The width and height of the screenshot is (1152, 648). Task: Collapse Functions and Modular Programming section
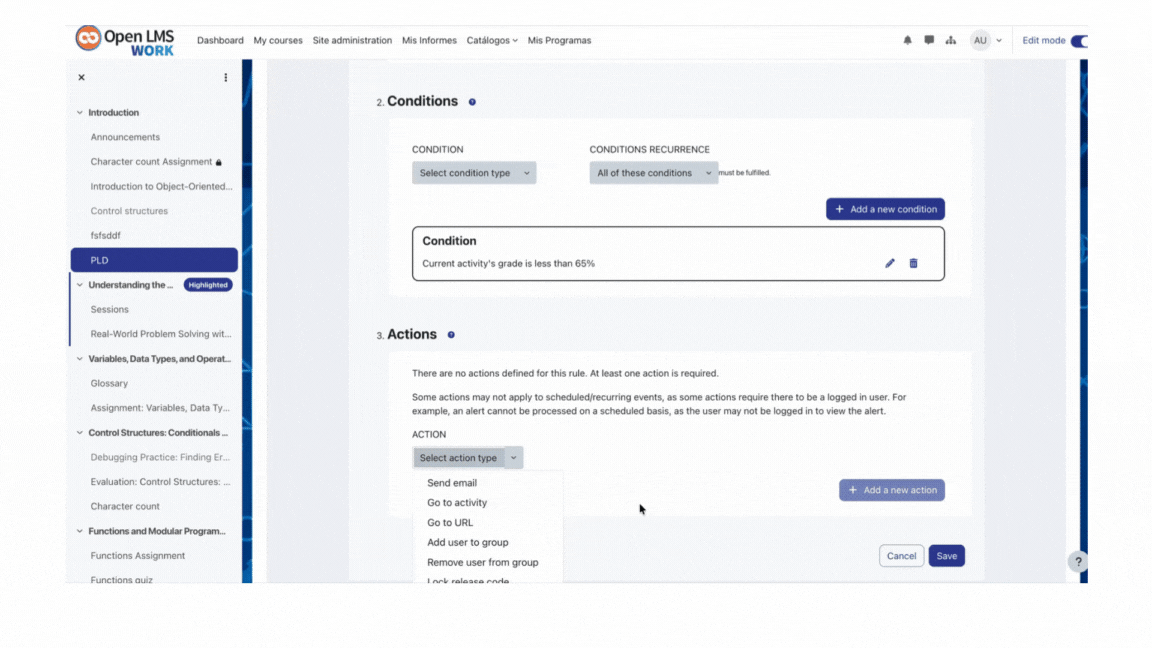point(80,531)
